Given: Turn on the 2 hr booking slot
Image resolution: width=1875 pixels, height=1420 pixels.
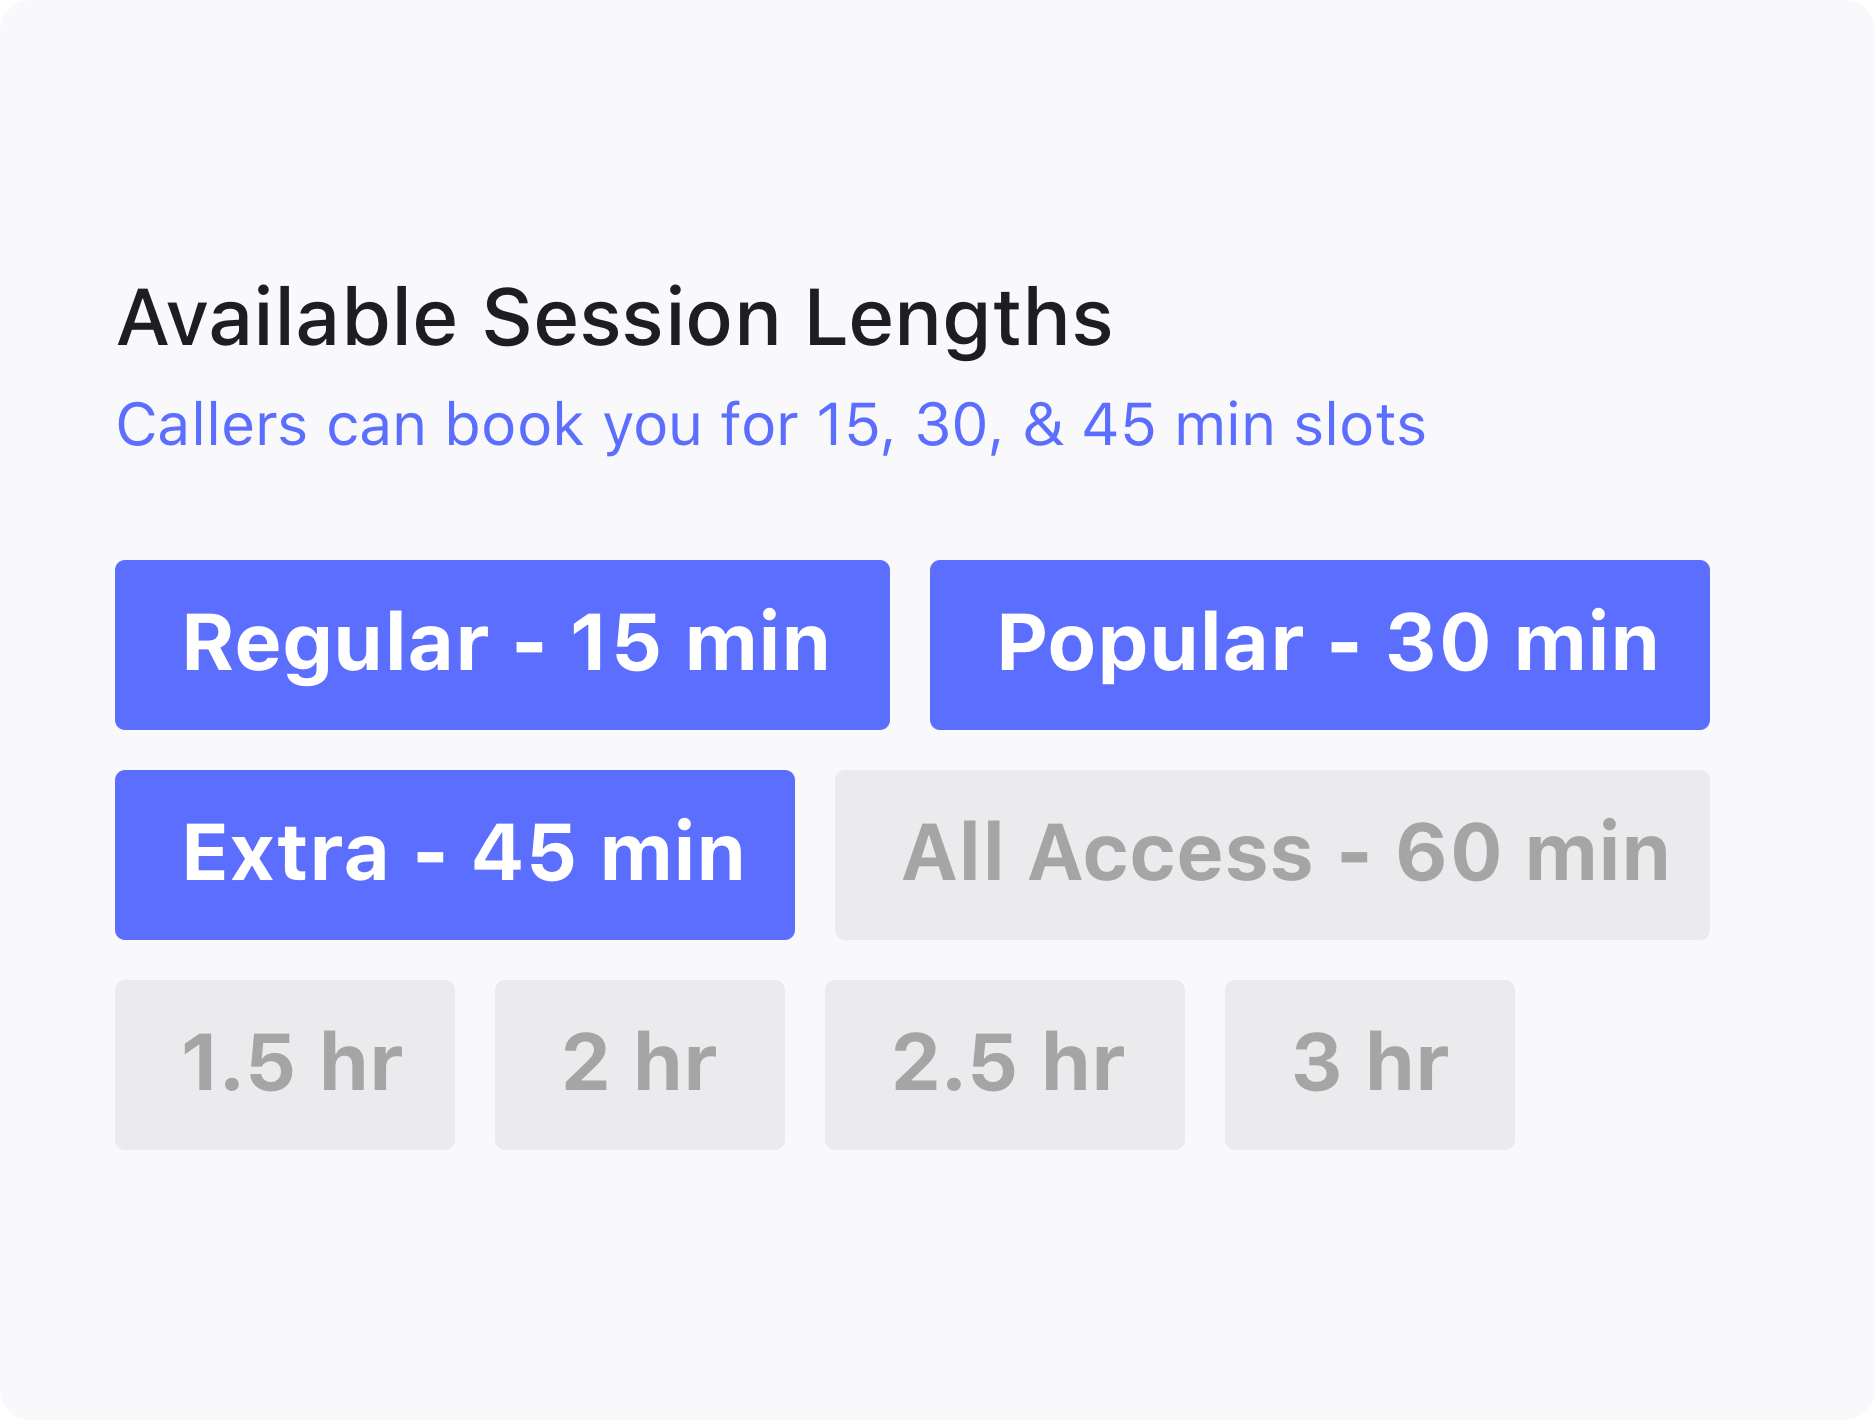Looking at the screenshot, I should (640, 1063).
